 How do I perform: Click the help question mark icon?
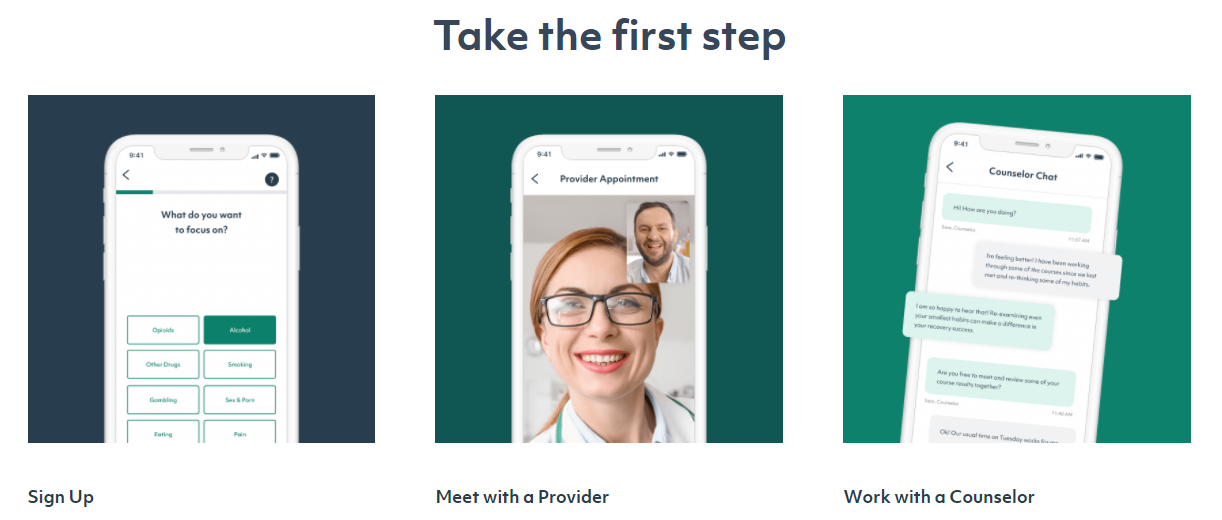pos(271,179)
